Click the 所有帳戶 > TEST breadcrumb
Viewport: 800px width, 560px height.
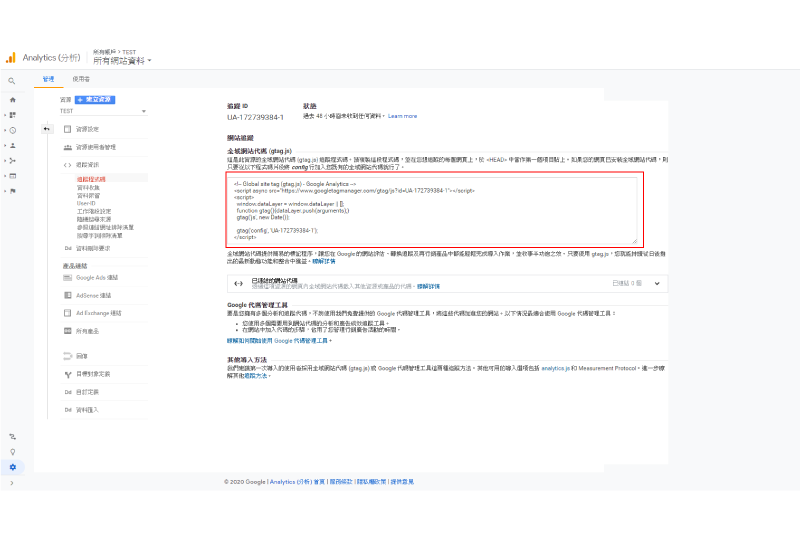(x=114, y=52)
